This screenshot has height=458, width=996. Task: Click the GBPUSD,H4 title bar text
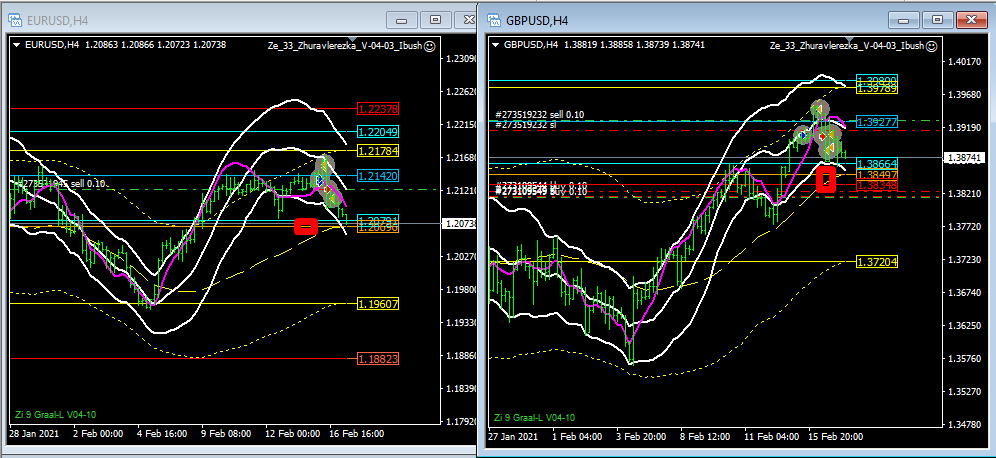coord(537,21)
